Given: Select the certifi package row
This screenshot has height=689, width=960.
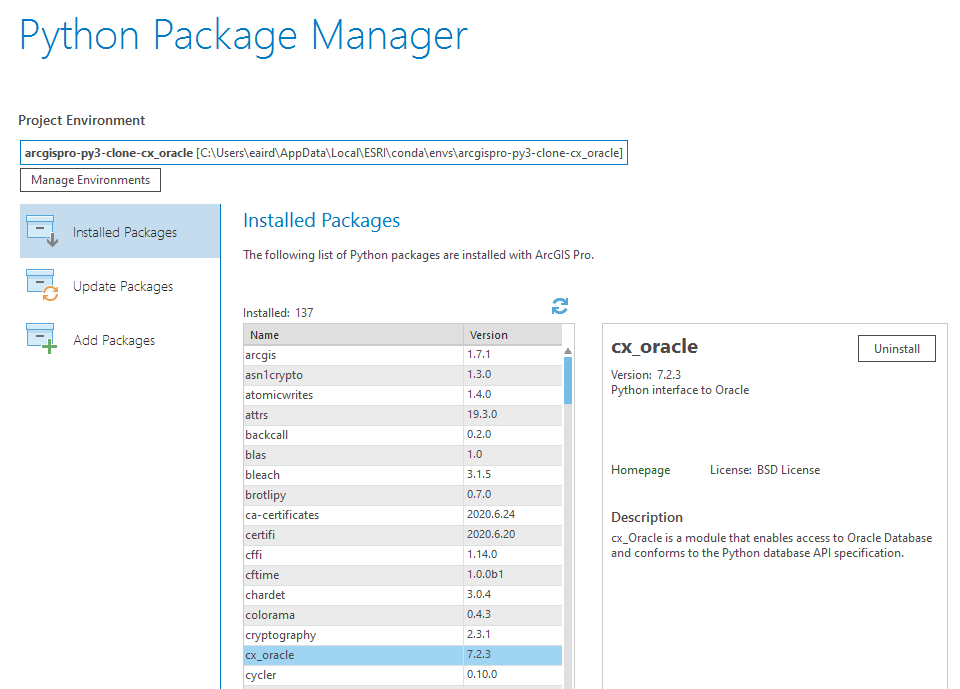Looking at the screenshot, I should click(x=402, y=535).
